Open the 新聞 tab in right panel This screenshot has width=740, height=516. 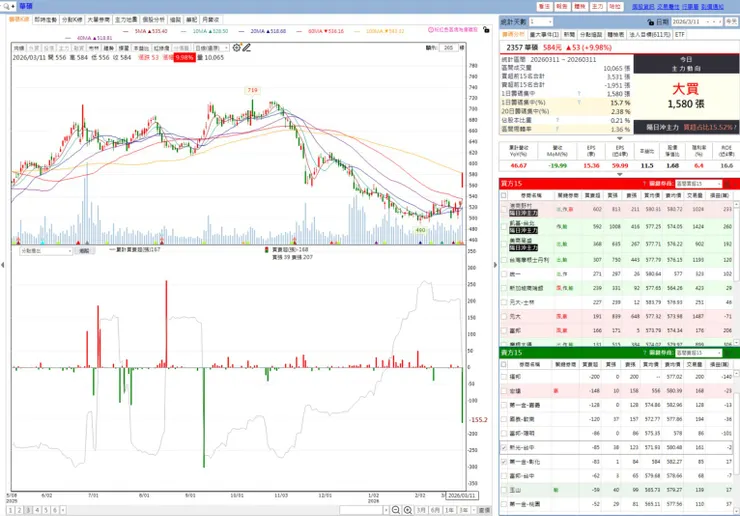569,34
